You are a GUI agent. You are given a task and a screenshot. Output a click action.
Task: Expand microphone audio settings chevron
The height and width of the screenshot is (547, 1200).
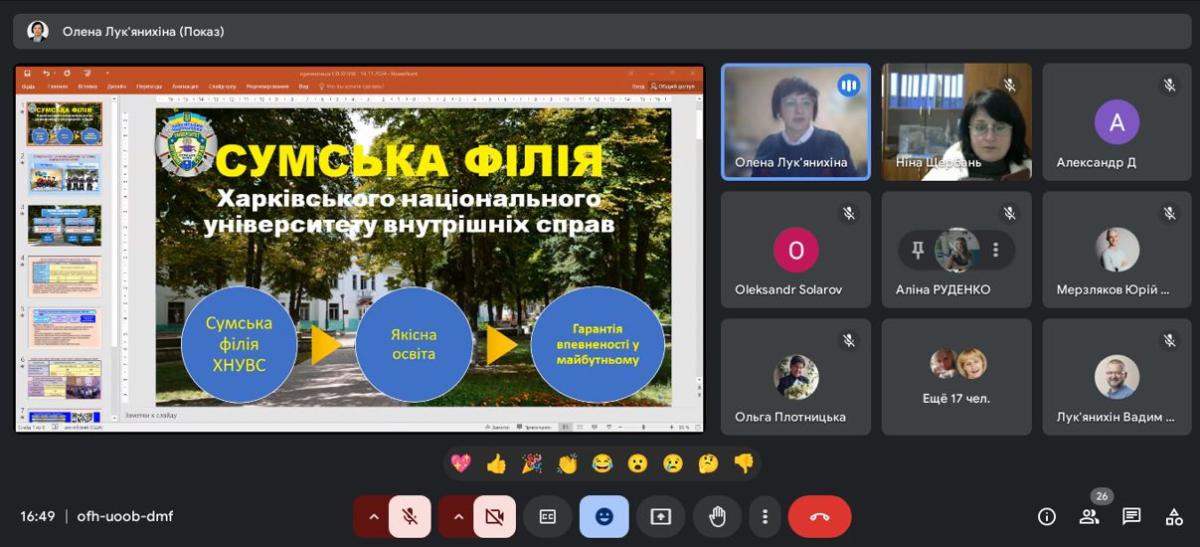(x=373, y=517)
